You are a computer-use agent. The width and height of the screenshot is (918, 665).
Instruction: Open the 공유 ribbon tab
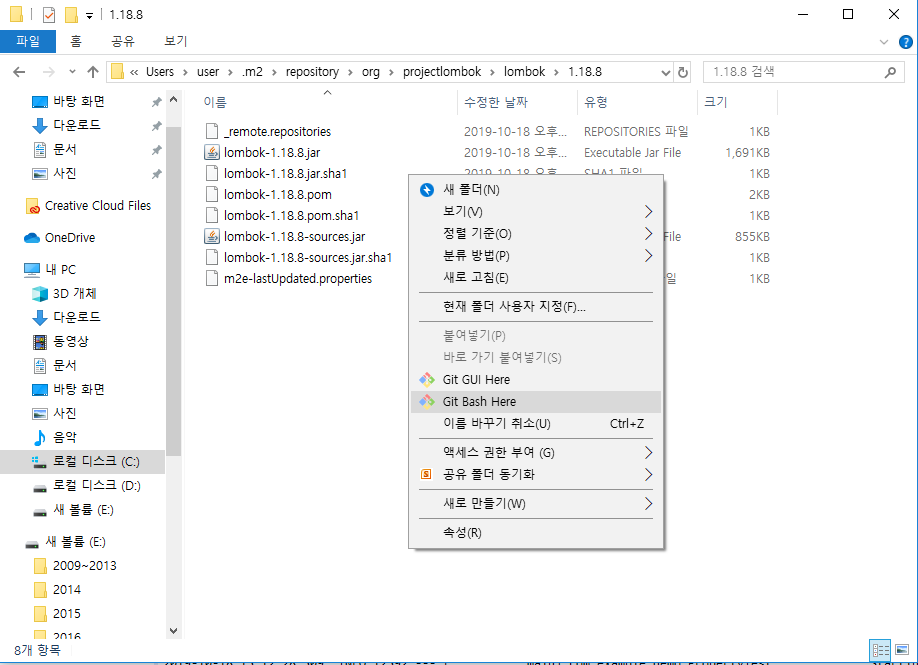123,42
